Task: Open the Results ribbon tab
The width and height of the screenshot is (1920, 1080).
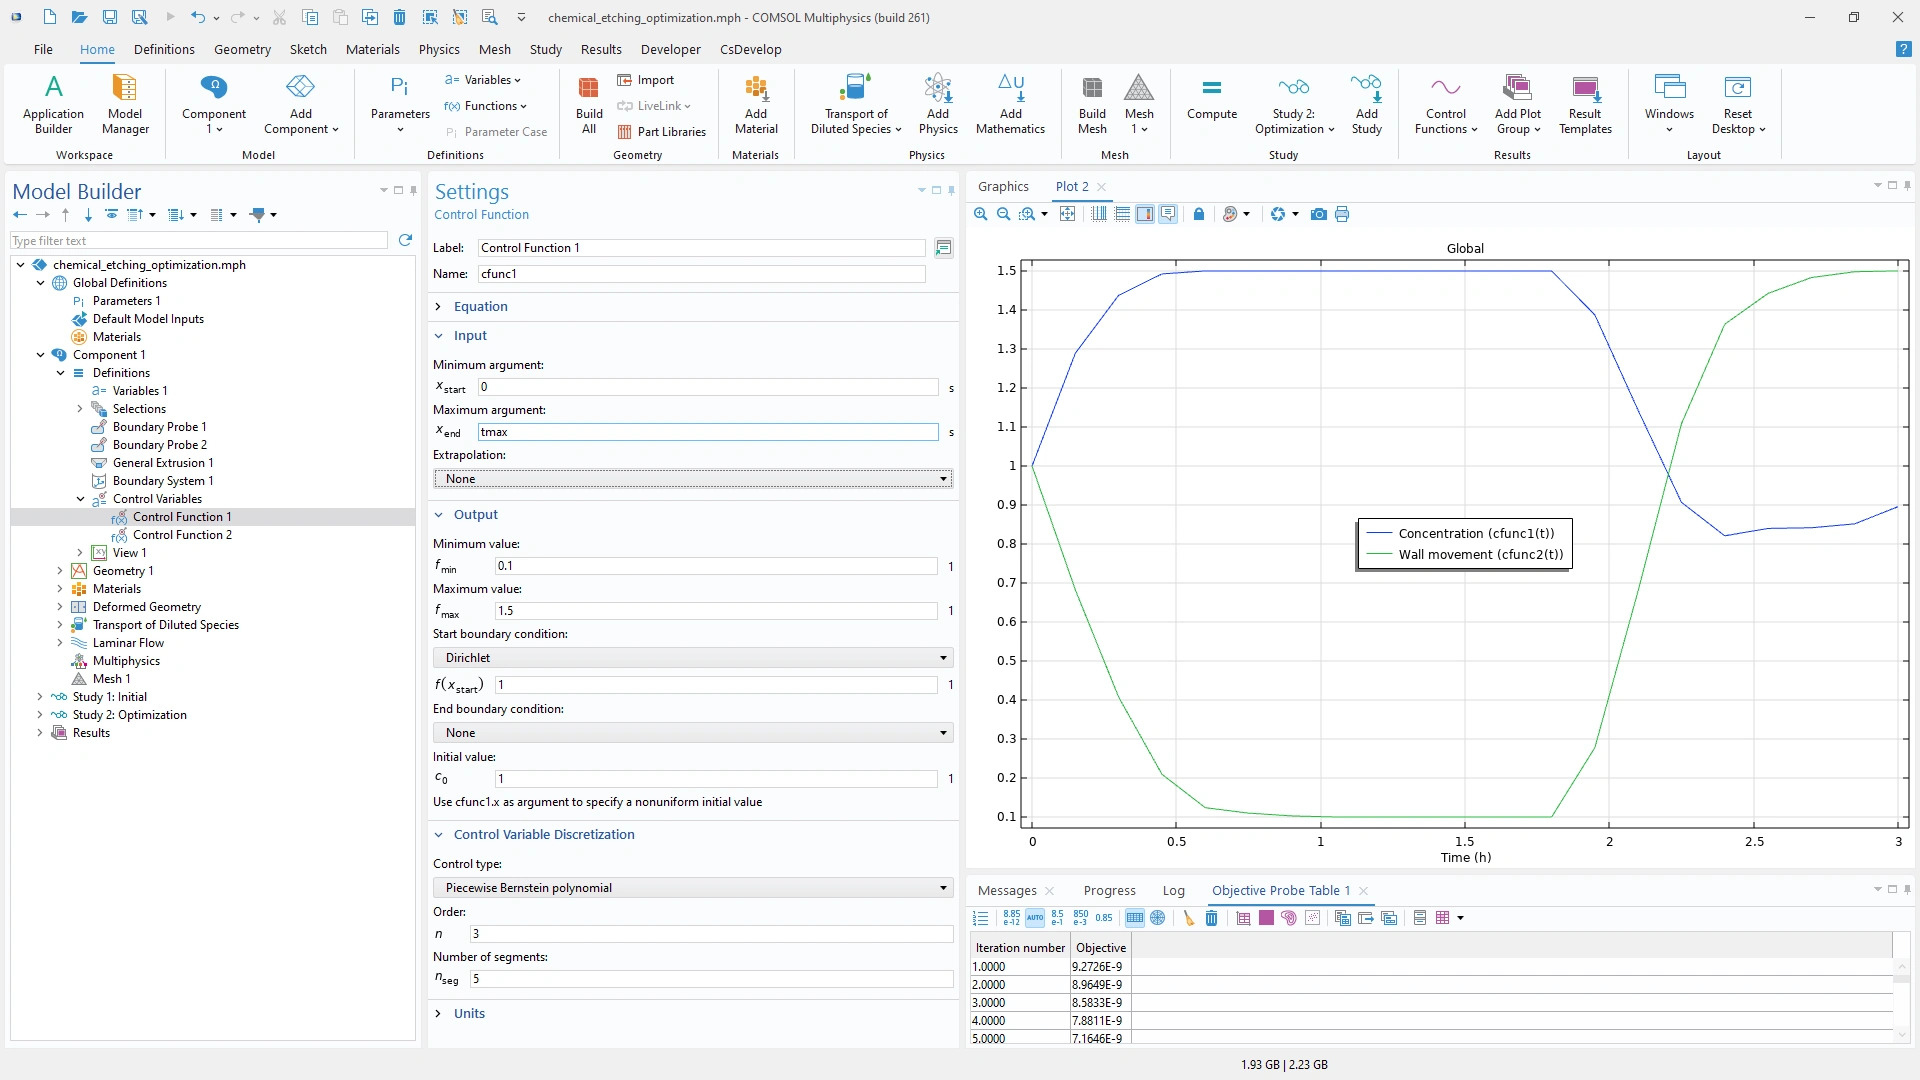Action: [600, 49]
